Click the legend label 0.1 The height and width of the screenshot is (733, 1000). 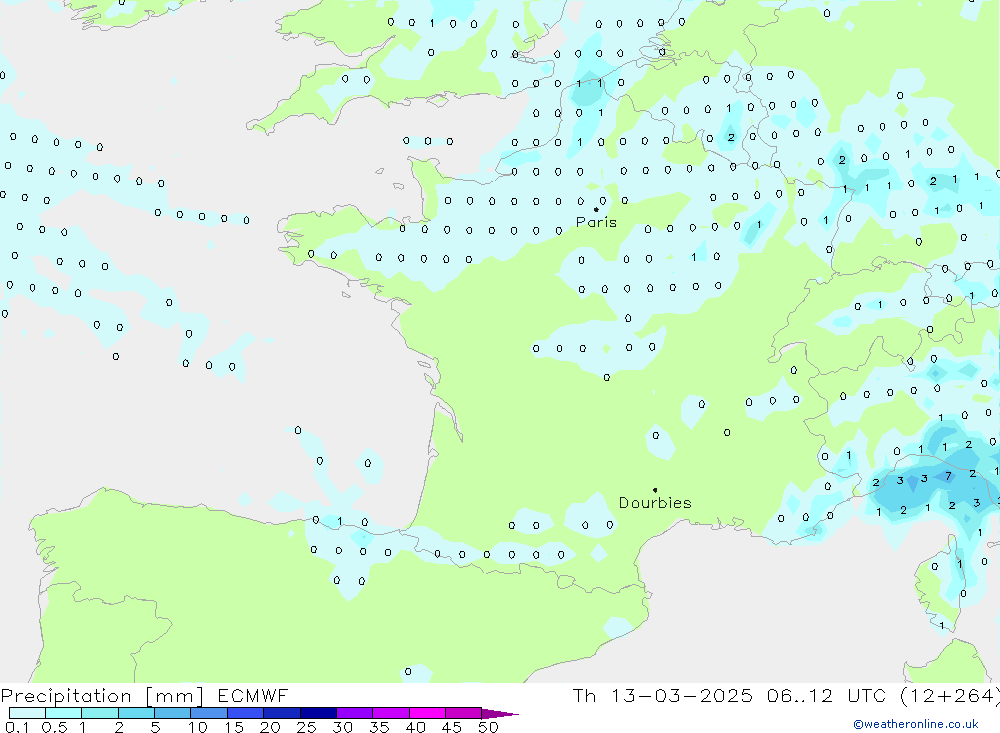point(17,727)
